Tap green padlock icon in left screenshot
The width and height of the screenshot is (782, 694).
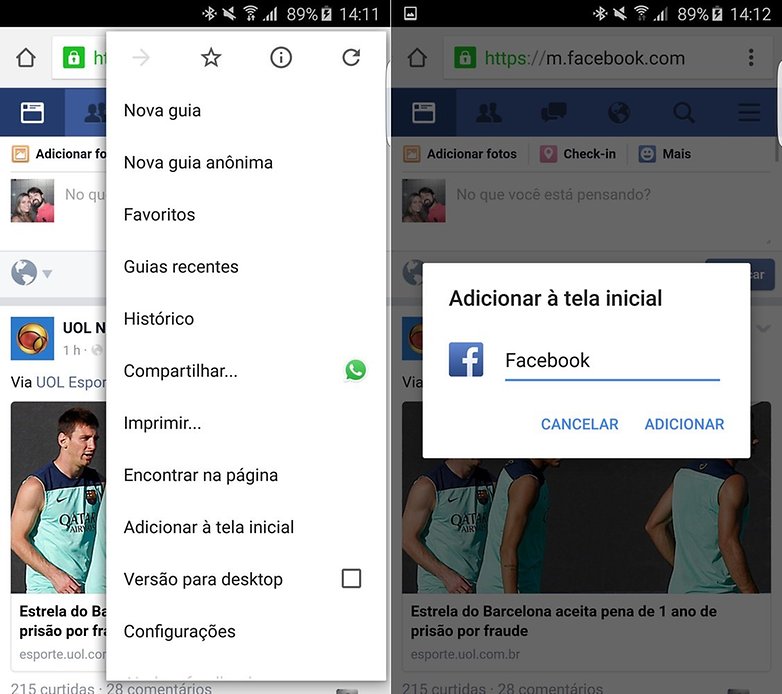tap(74, 58)
